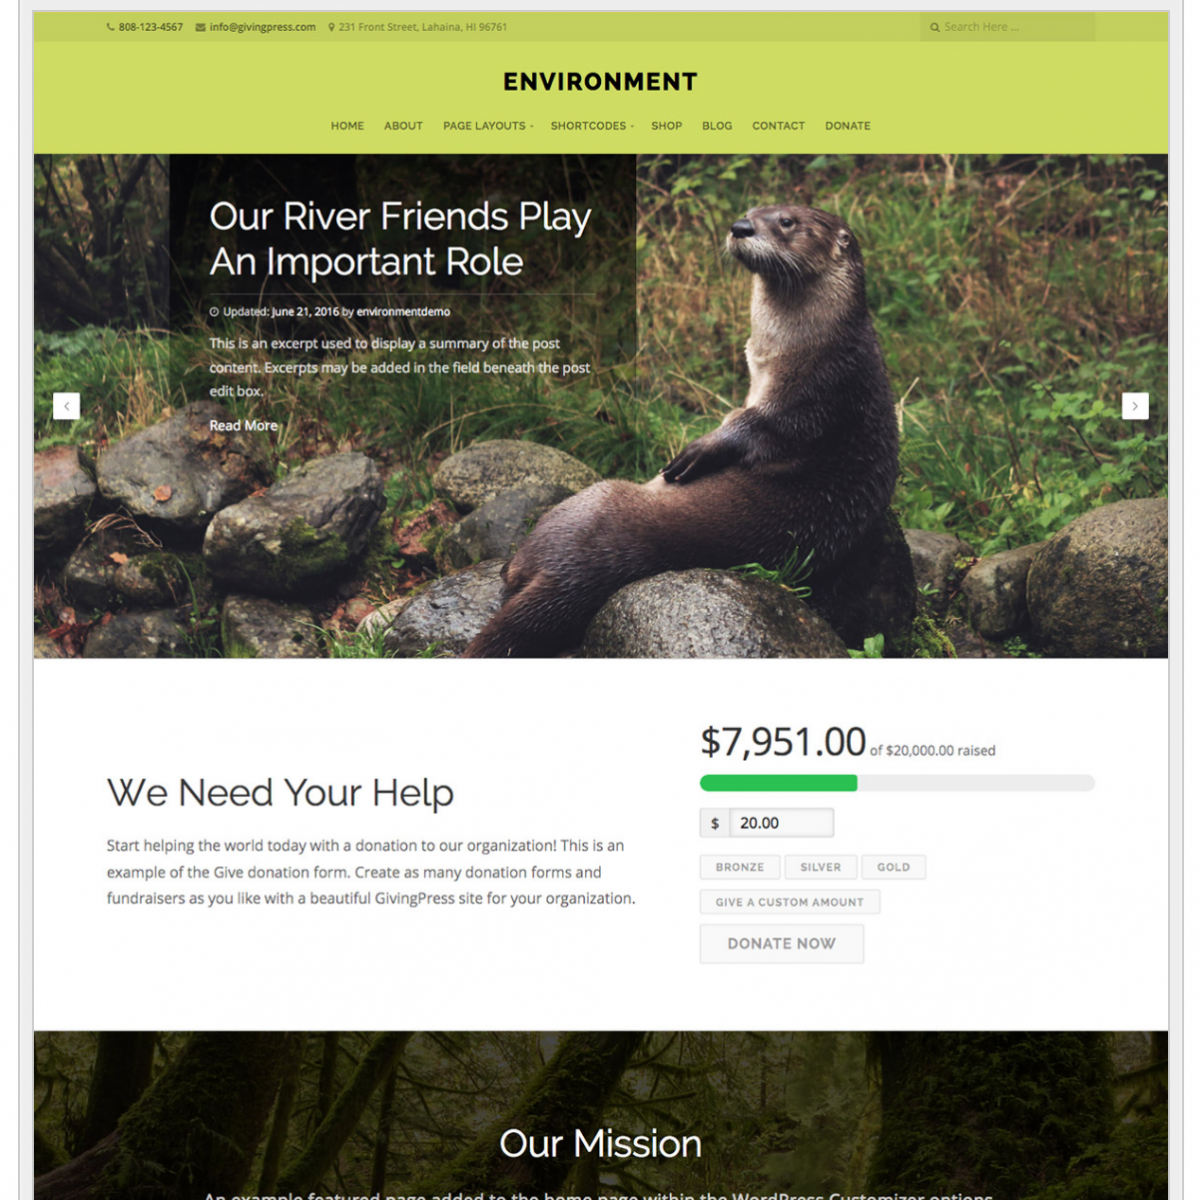
Task: Select the Bronze donation level
Action: point(740,867)
